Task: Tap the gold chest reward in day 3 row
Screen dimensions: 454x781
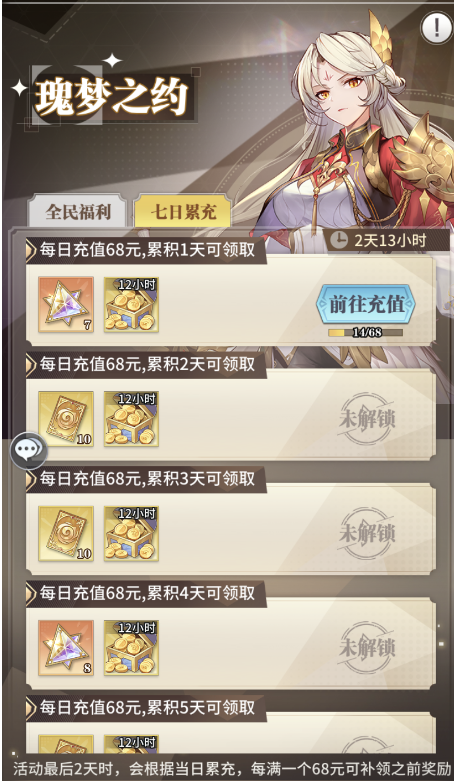Action: pyautogui.click(x=132, y=533)
